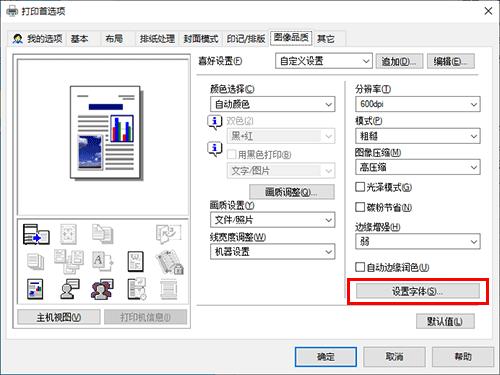This screenshot has width=500, height=375.
Task: Confirm with the 确定 button
Action: click(326, 357)
